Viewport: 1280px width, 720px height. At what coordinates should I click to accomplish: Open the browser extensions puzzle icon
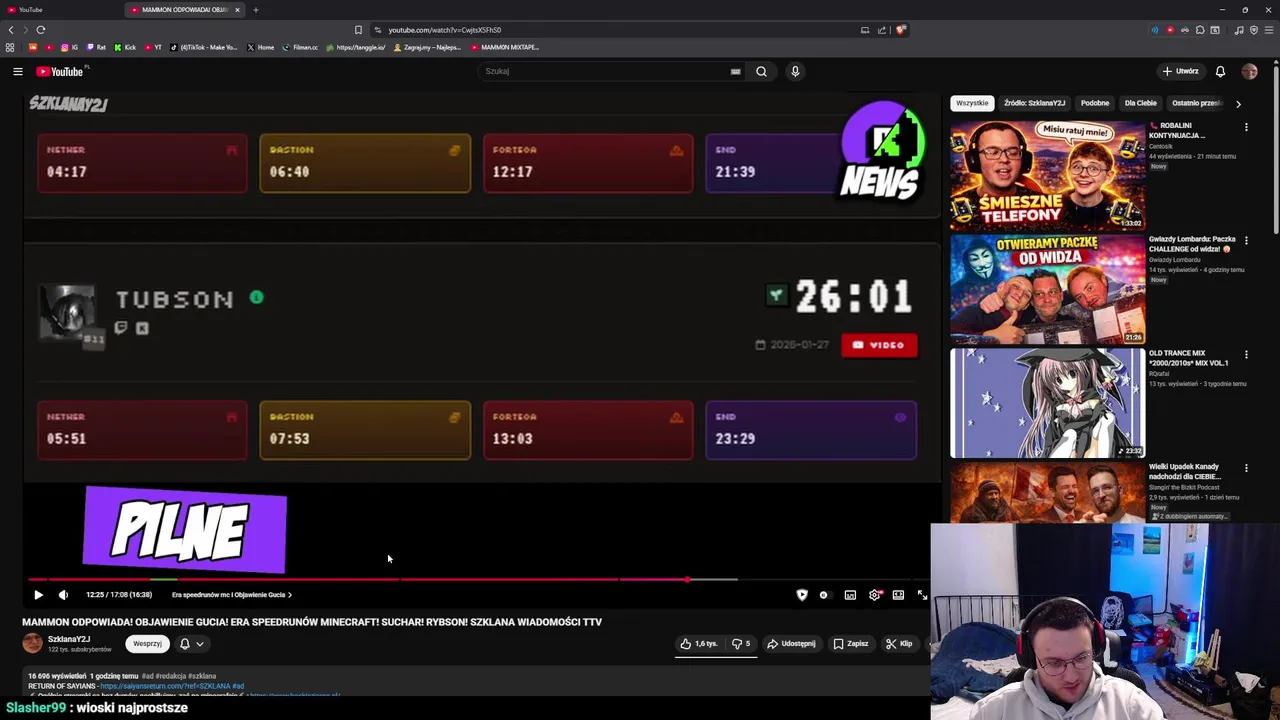click(1200, 30)
